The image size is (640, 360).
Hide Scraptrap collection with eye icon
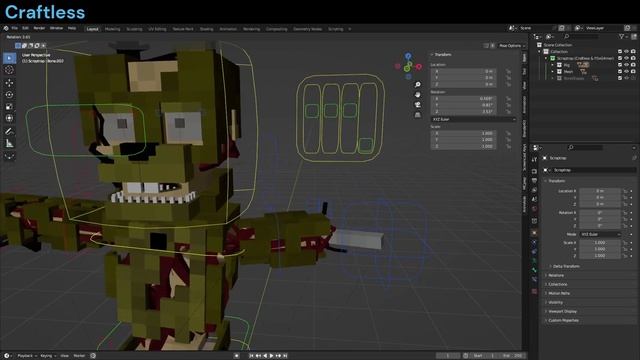tap(627, 58)
